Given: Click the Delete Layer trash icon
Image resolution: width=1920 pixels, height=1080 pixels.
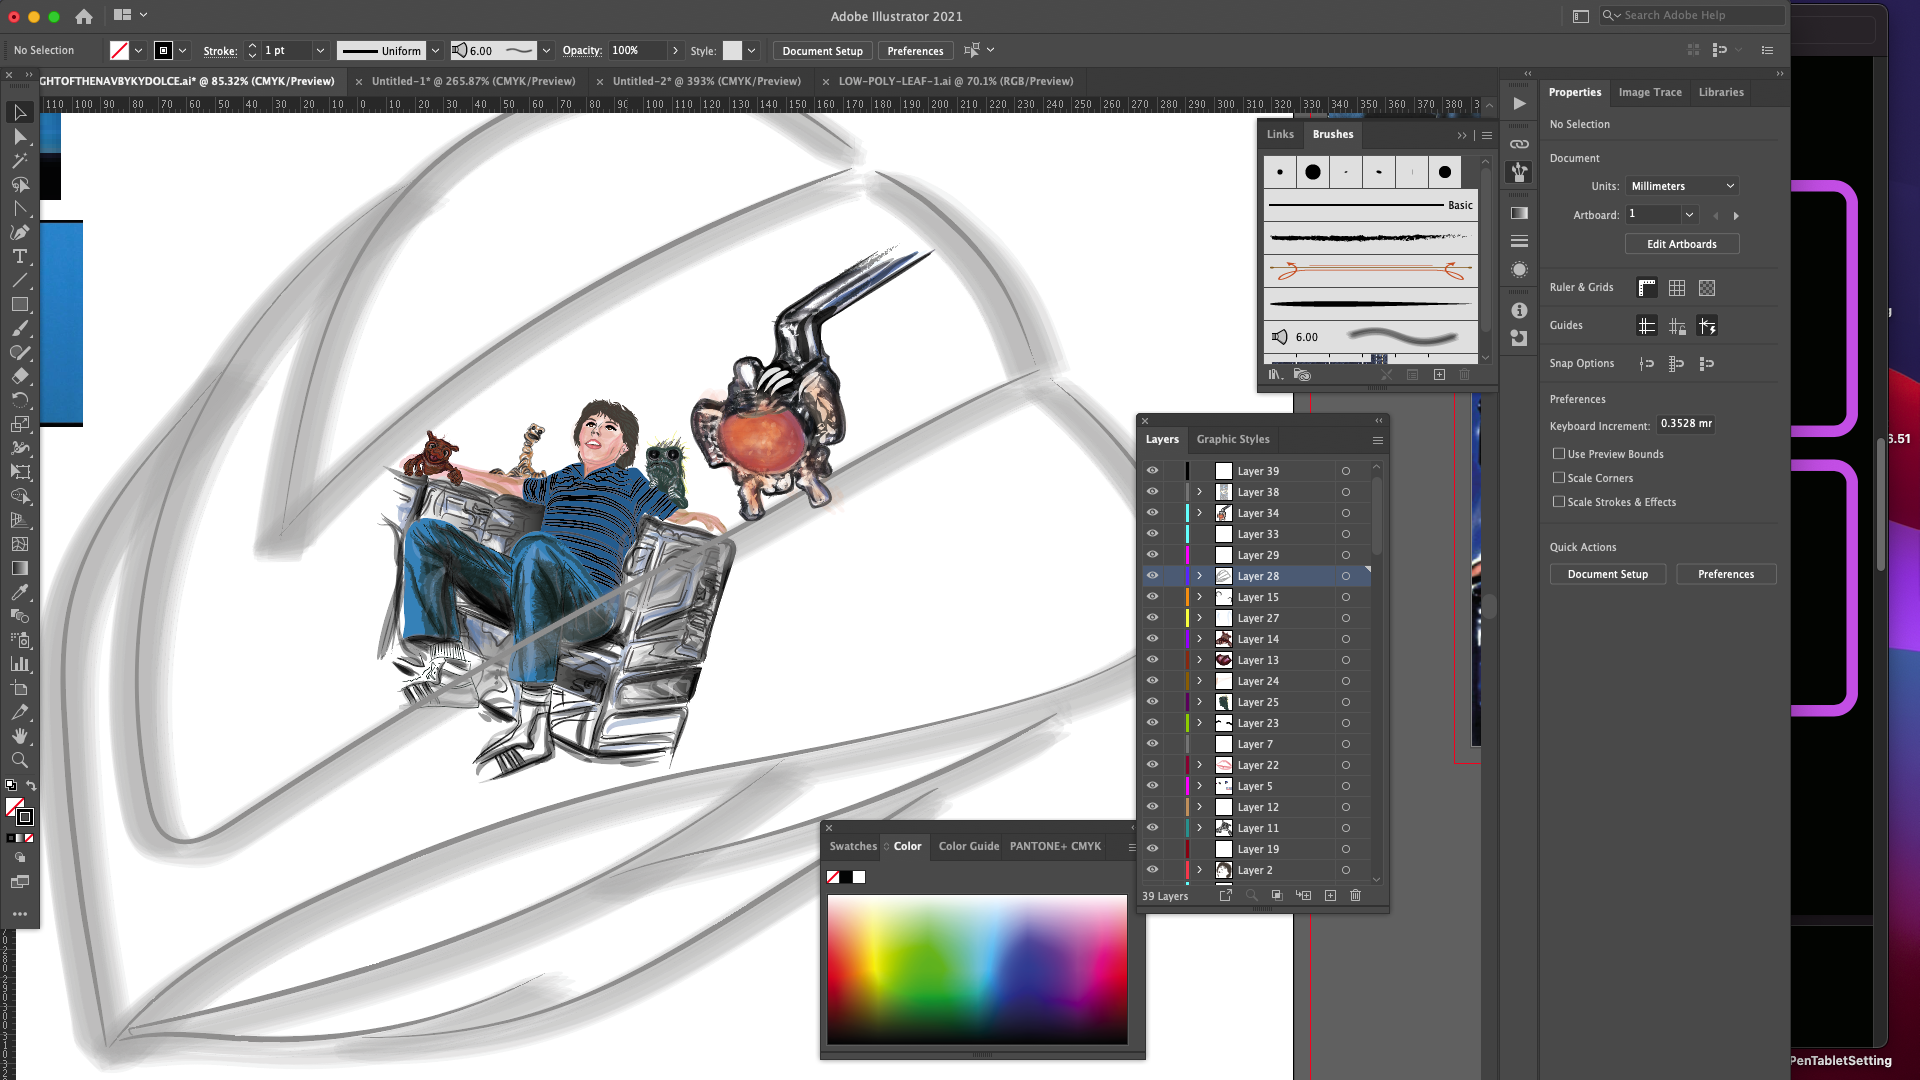Looking at the screenshot, I should pyautogui.click(x=1355, y=895).
